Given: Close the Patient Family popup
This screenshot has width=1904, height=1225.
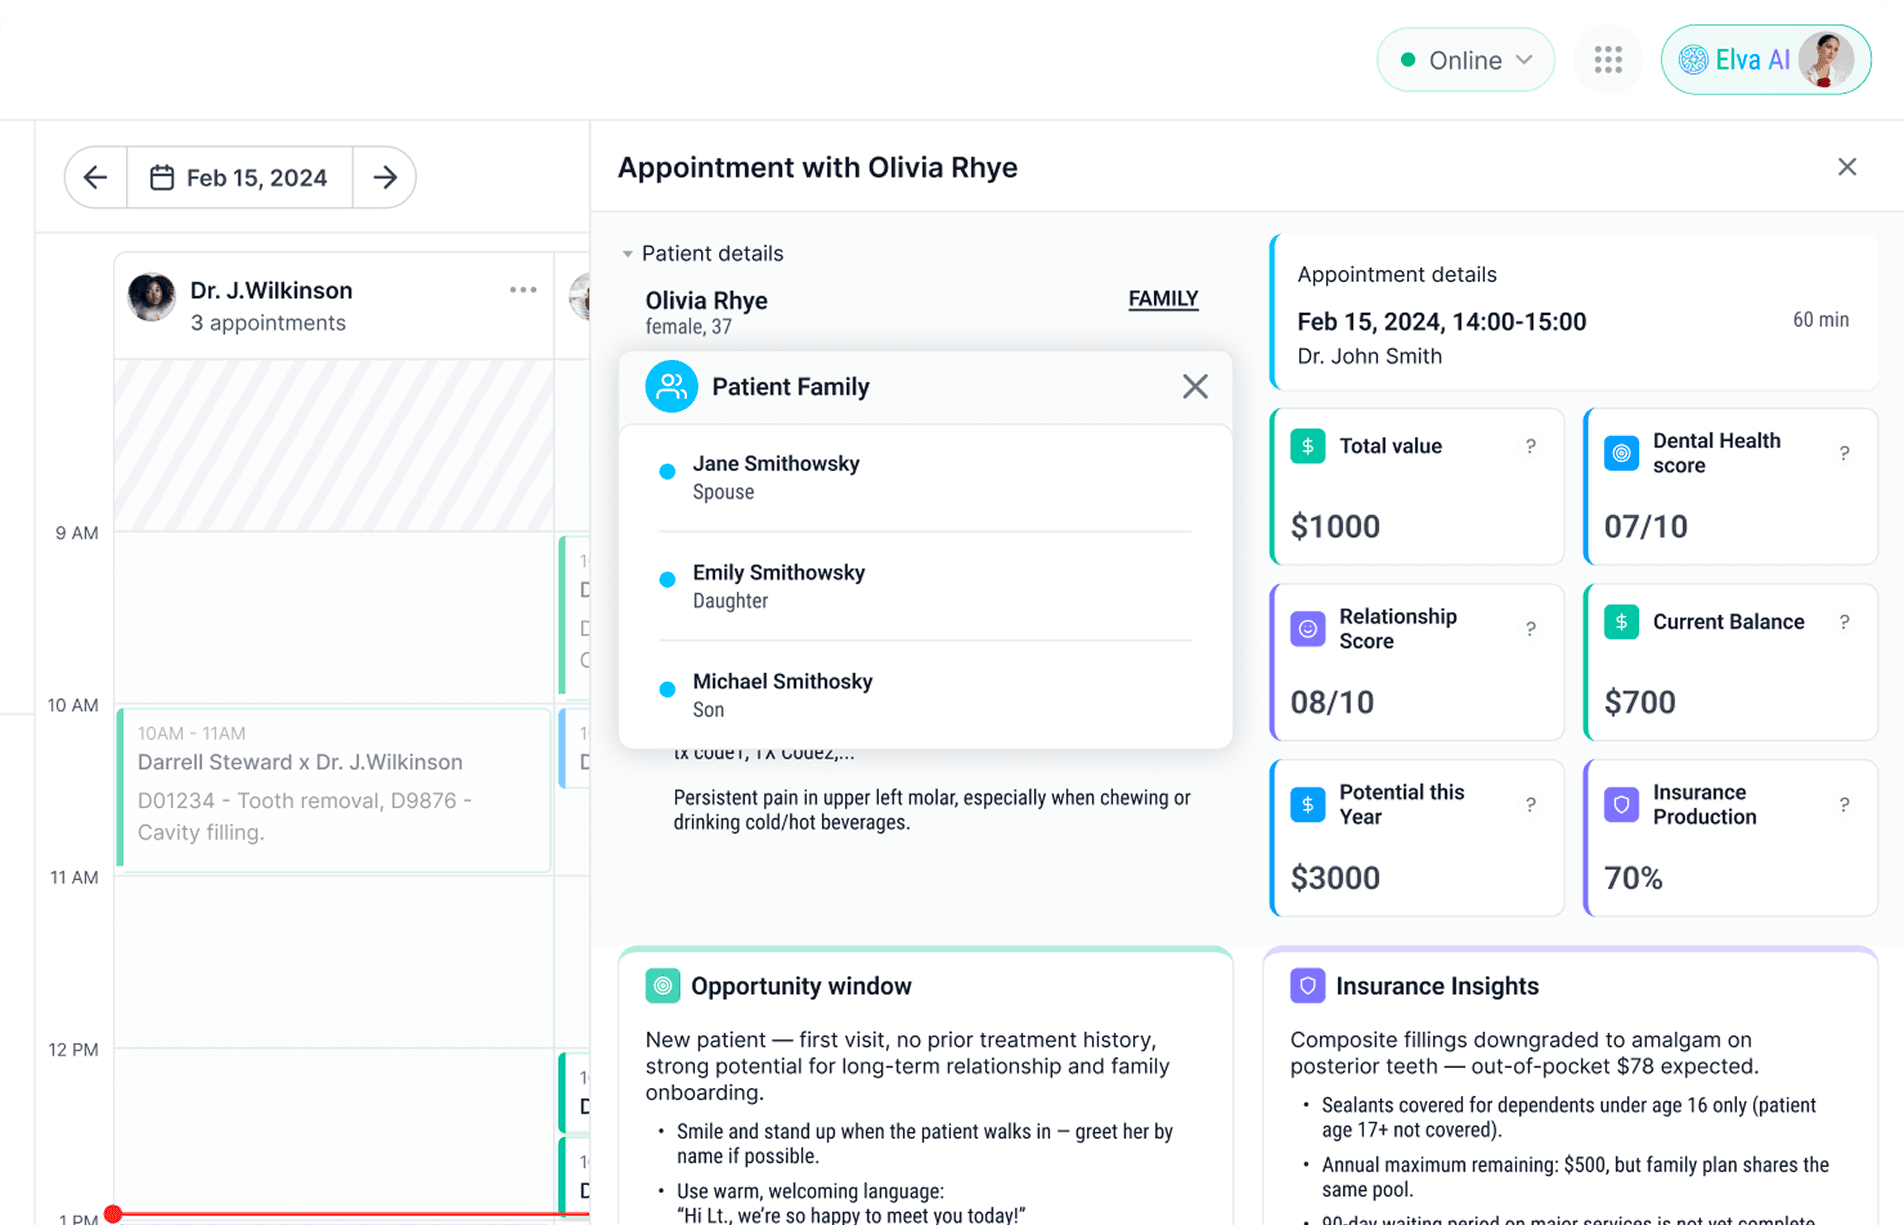Looking at the screenshot, I should [1194, 387].
